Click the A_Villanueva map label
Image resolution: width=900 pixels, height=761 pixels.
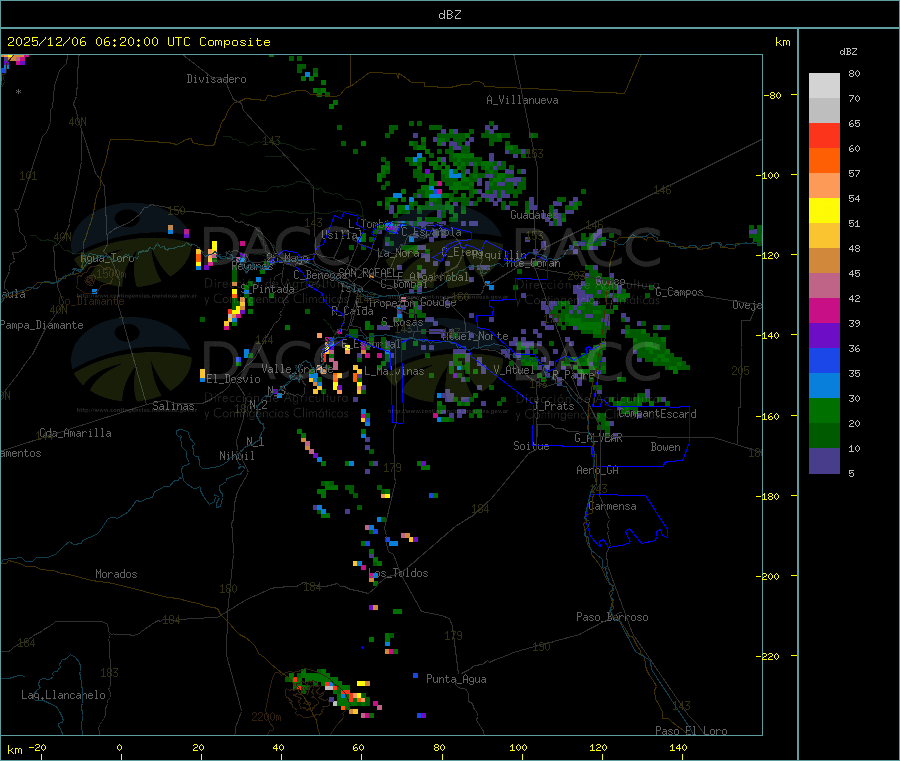(522, 100)
